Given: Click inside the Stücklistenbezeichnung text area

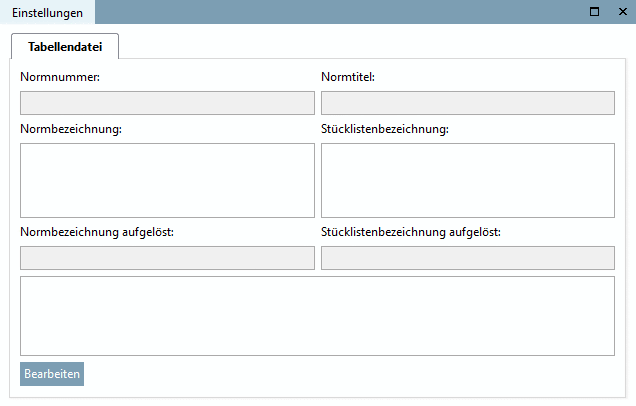Looking at the screenshot, I should tap(467, 180).
